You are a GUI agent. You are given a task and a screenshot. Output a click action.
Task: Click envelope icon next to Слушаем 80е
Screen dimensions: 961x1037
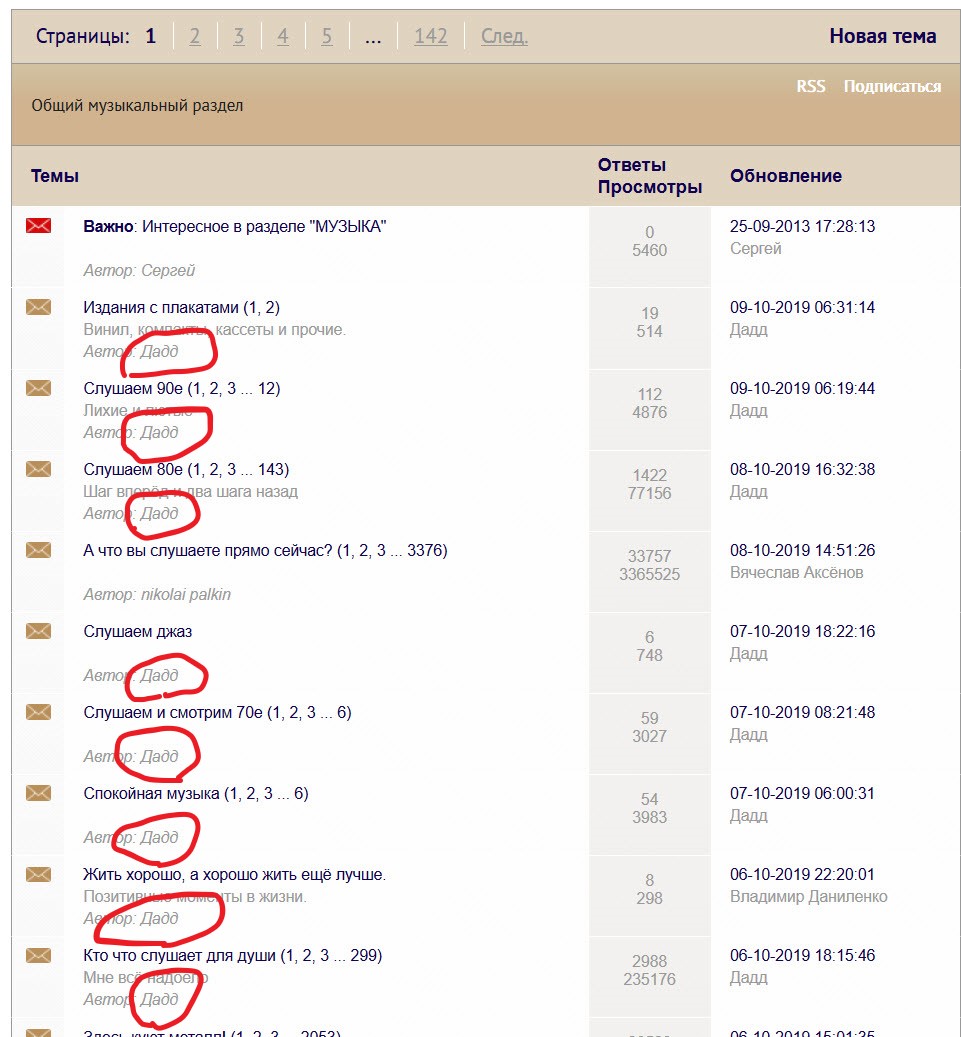(x=38, y=469)
